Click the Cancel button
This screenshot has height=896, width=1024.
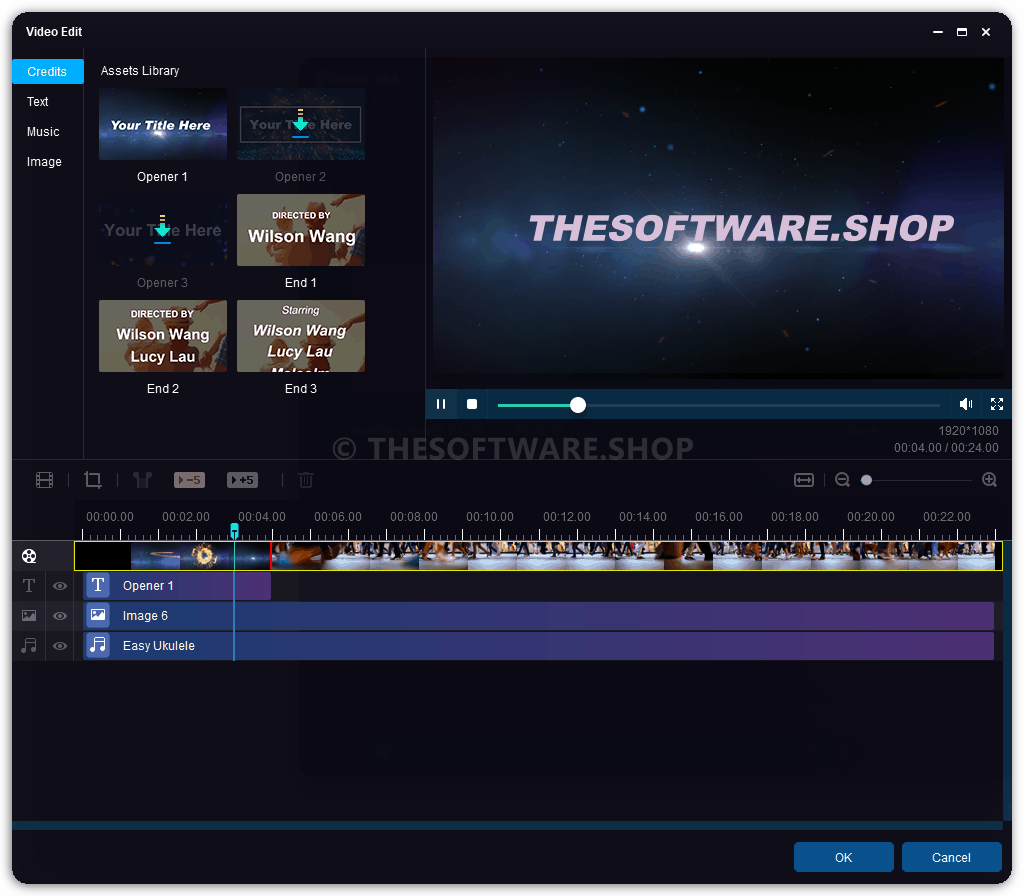pos(952,857)
